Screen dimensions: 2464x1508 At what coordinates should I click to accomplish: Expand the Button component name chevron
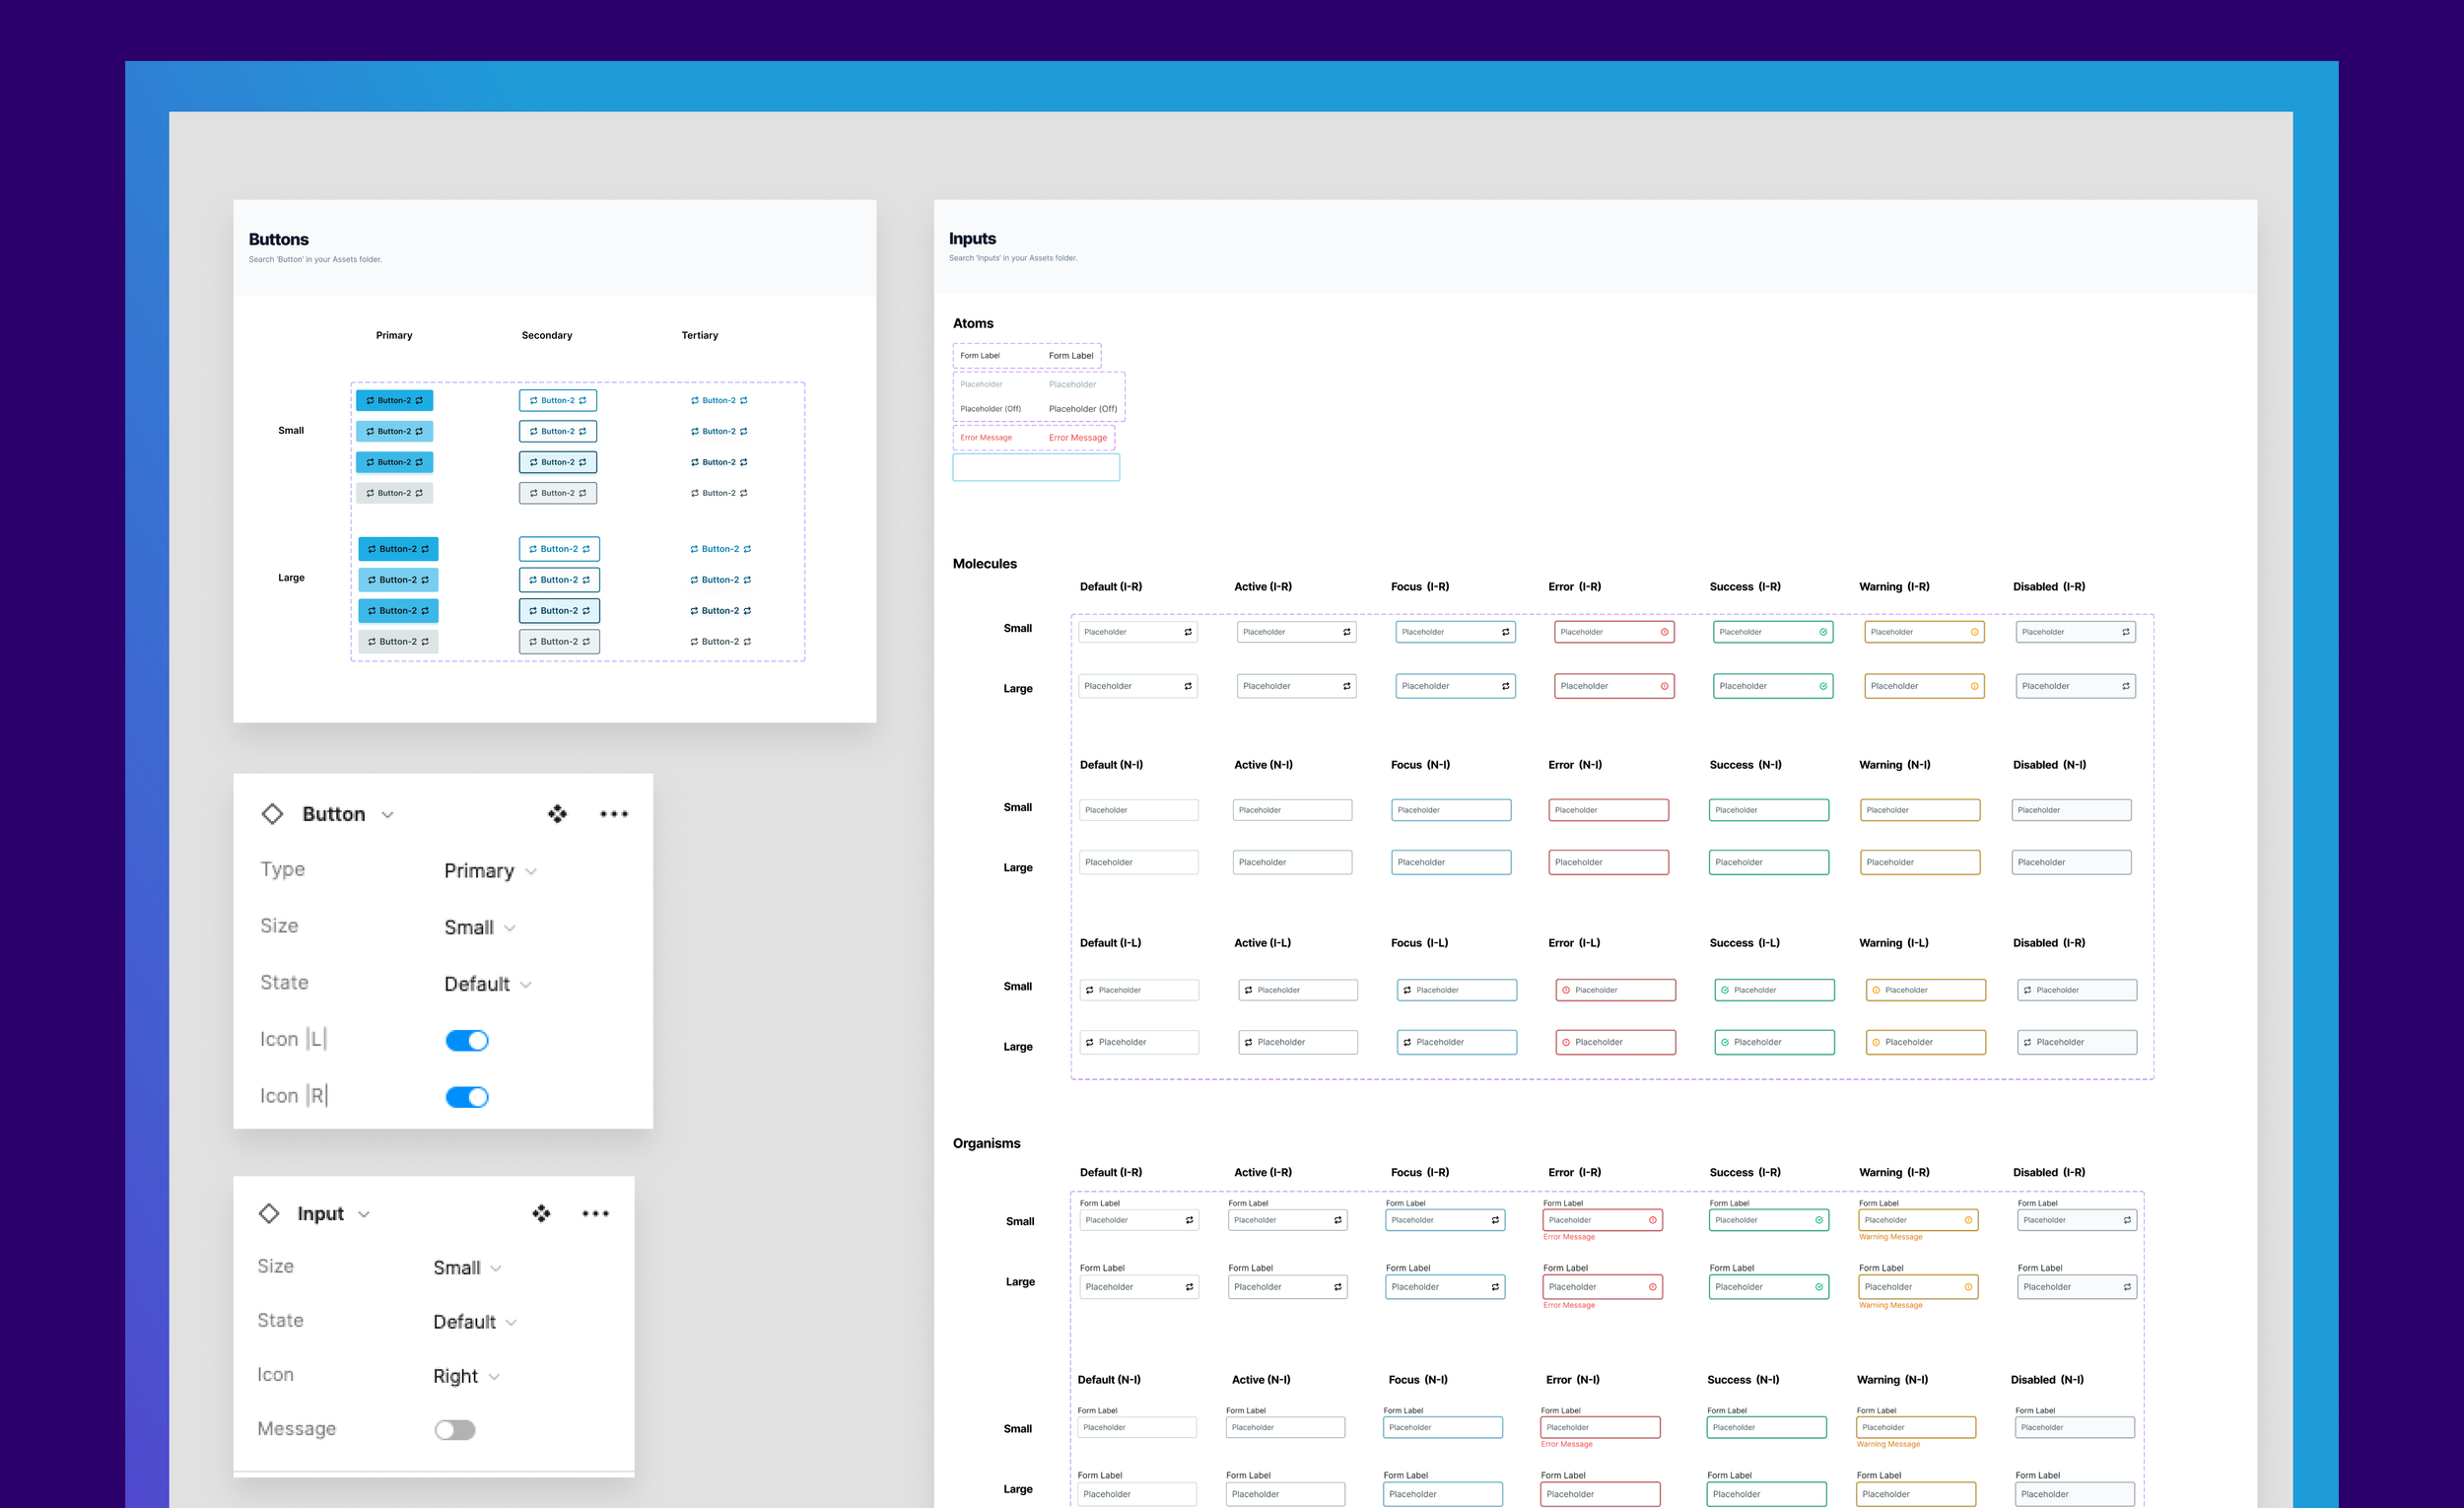(x=388, y=815)
